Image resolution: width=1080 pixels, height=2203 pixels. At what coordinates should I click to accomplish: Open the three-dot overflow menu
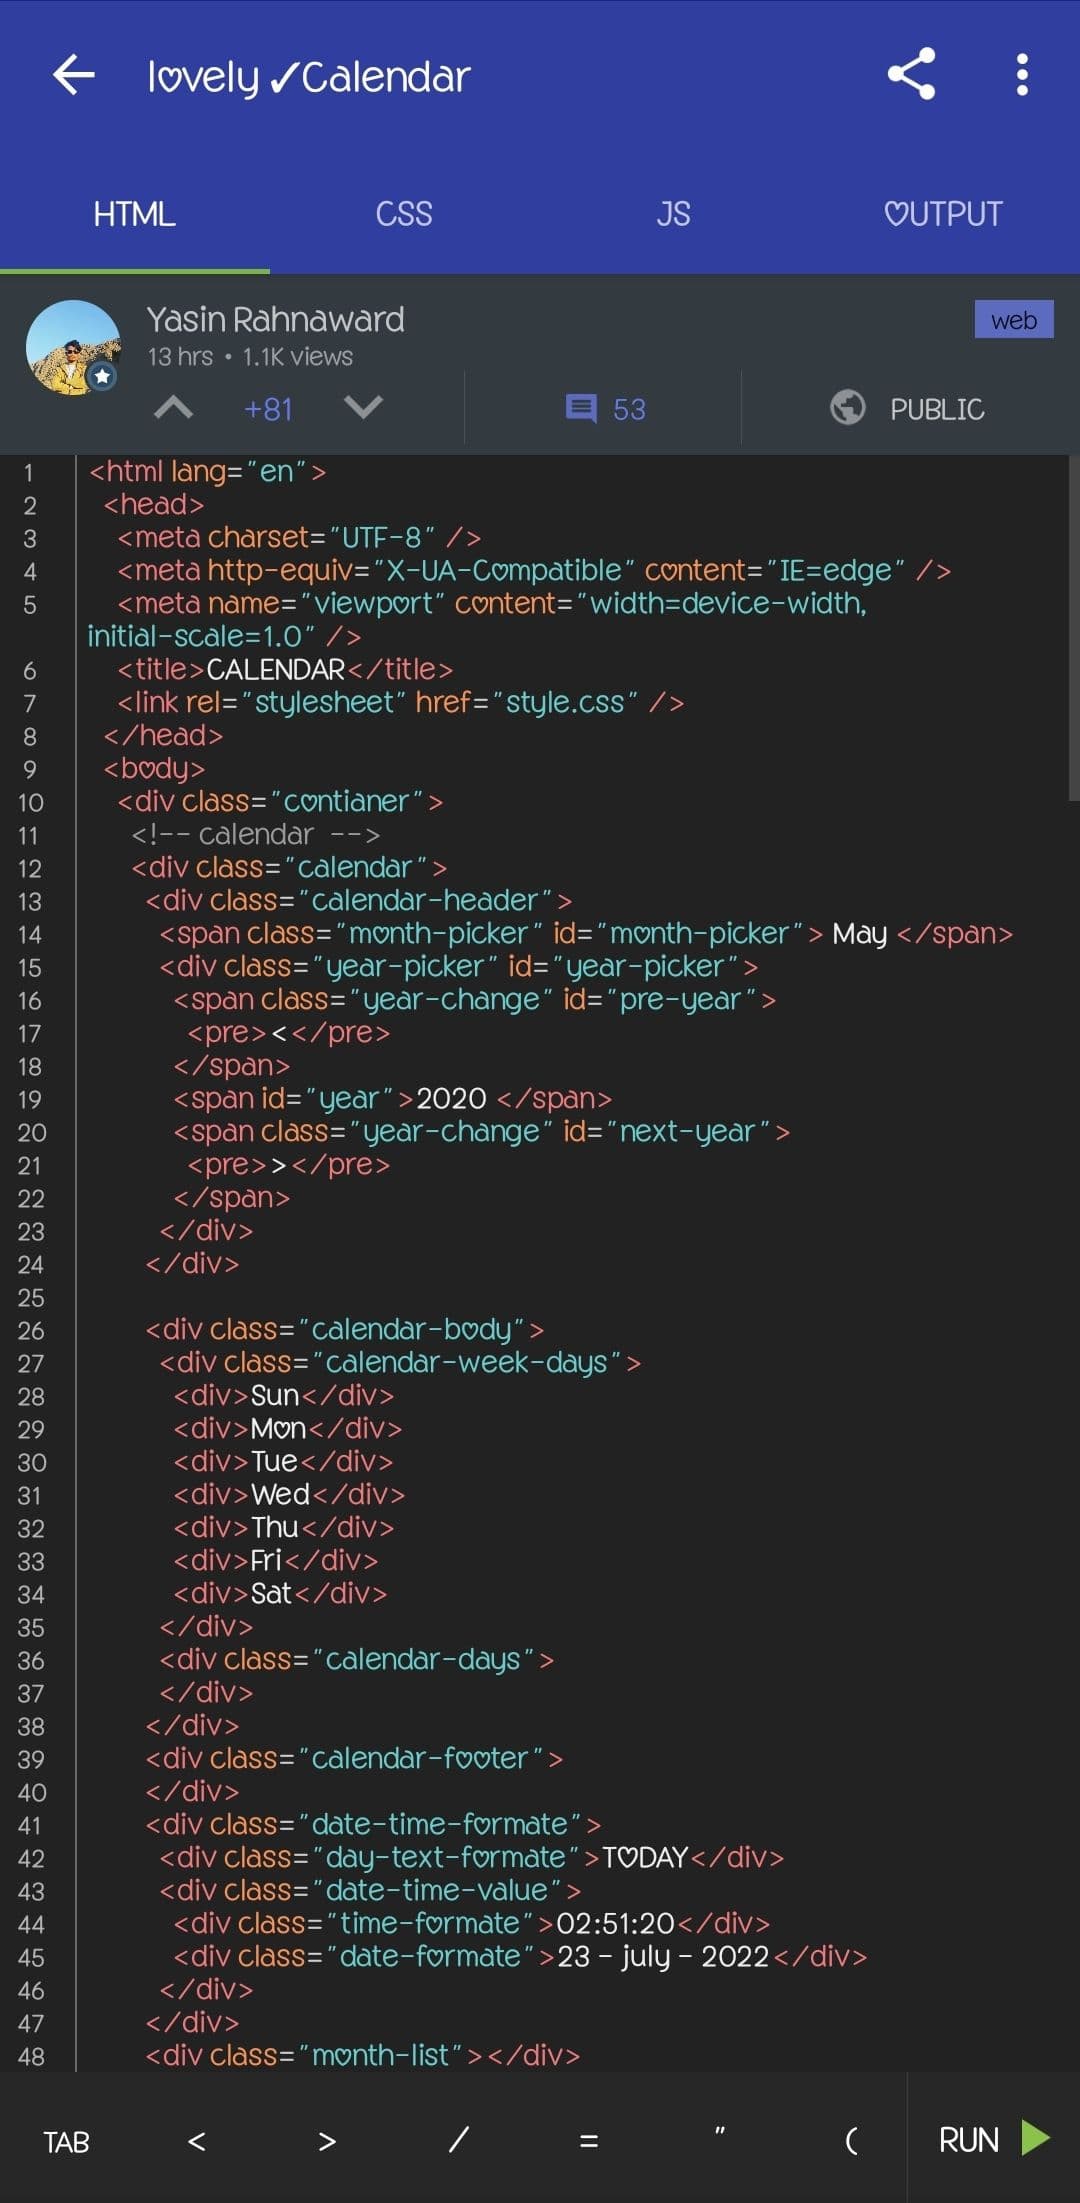tap(1021, 75)
